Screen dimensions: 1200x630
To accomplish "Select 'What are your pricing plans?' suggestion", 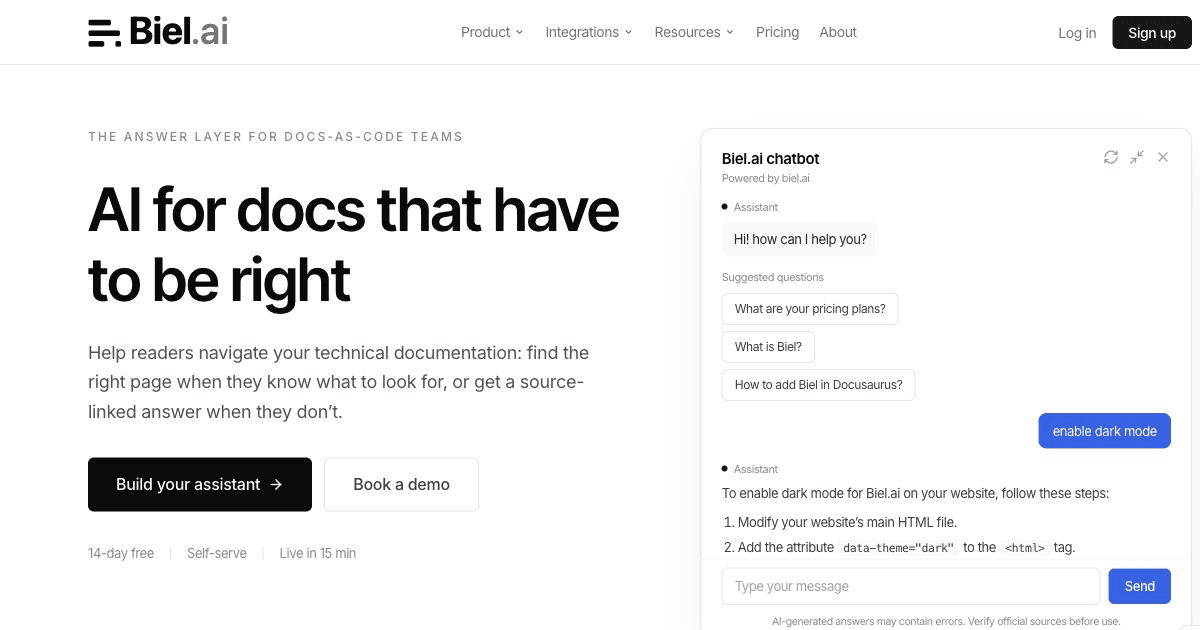I will click(810, 309).
